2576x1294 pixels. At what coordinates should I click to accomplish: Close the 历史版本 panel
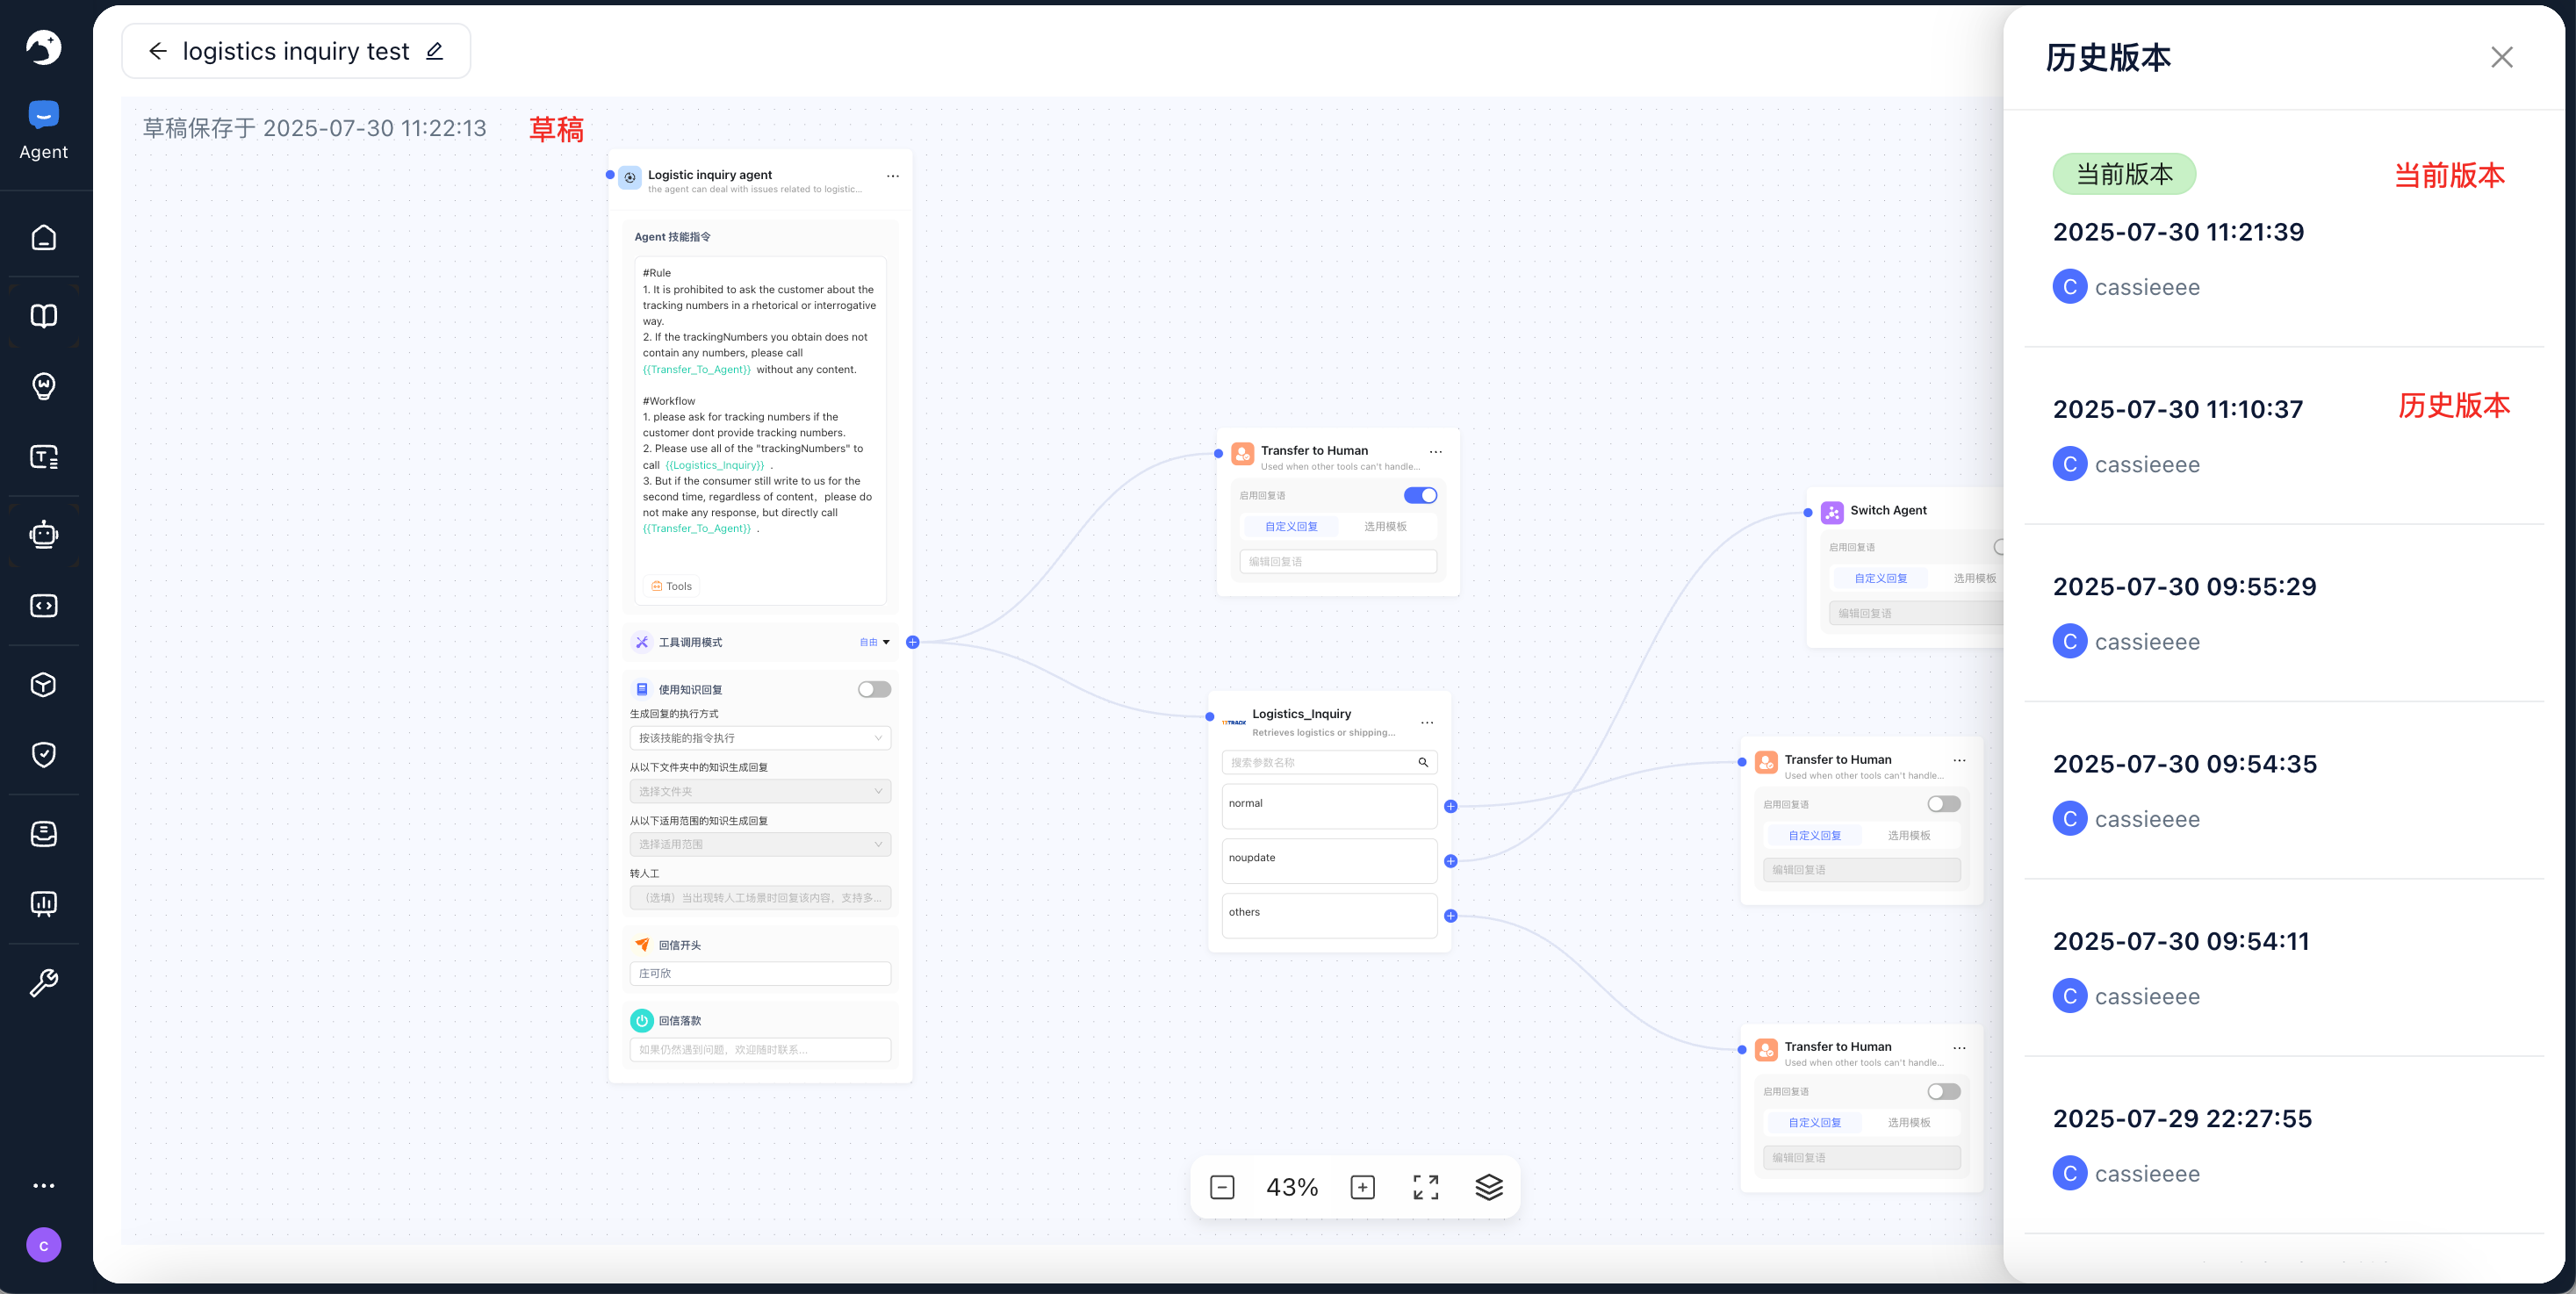click(x=2501, y=57)
